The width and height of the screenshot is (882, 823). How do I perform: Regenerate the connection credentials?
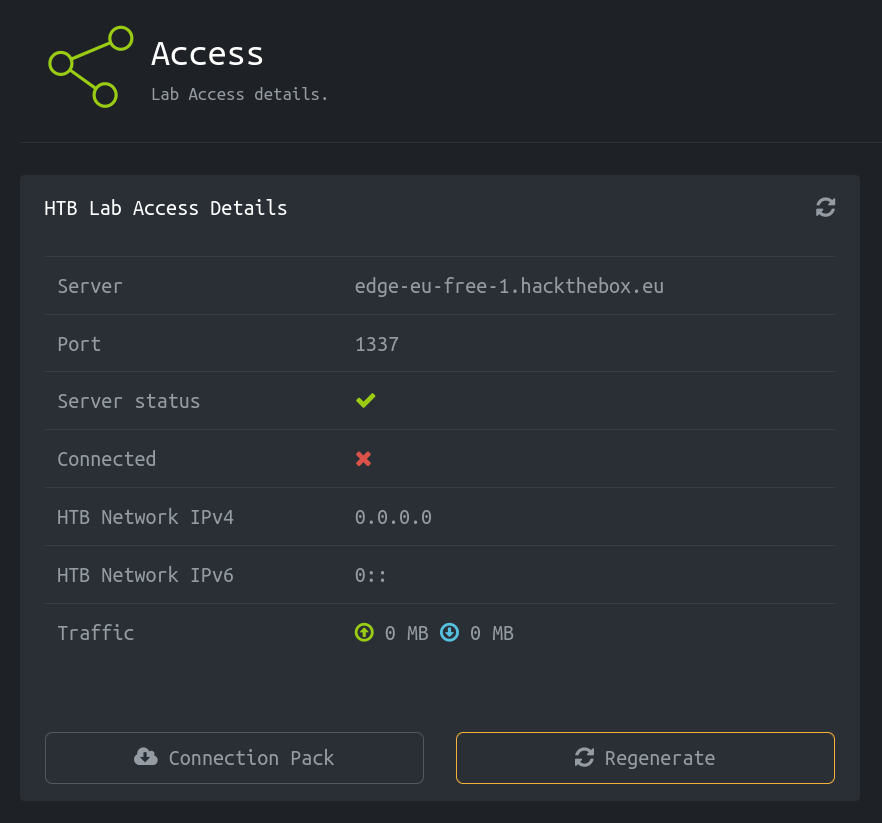click(645, 758)
